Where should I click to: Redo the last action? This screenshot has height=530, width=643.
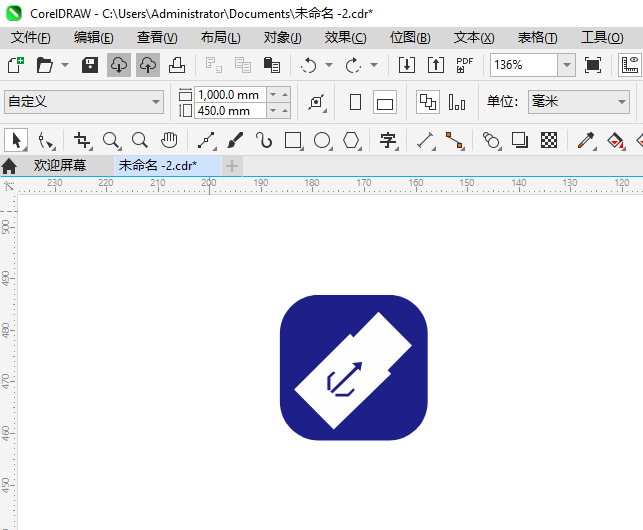tap(353, 65)
